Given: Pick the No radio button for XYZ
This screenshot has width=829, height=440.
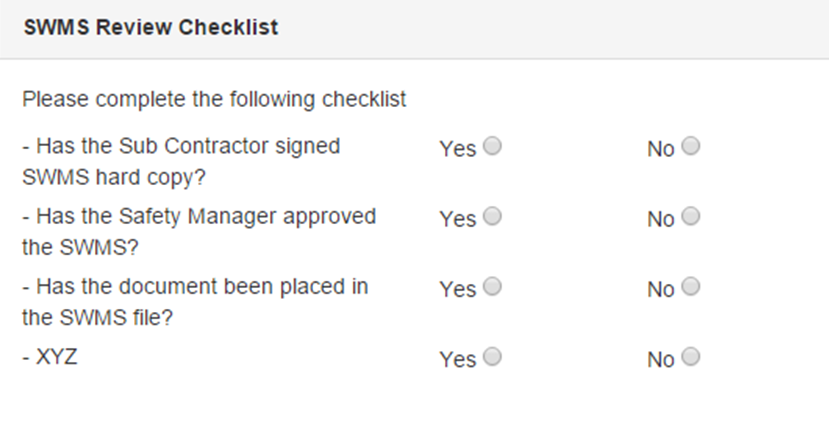Looking at the screenshot, I should coord(691,356).
